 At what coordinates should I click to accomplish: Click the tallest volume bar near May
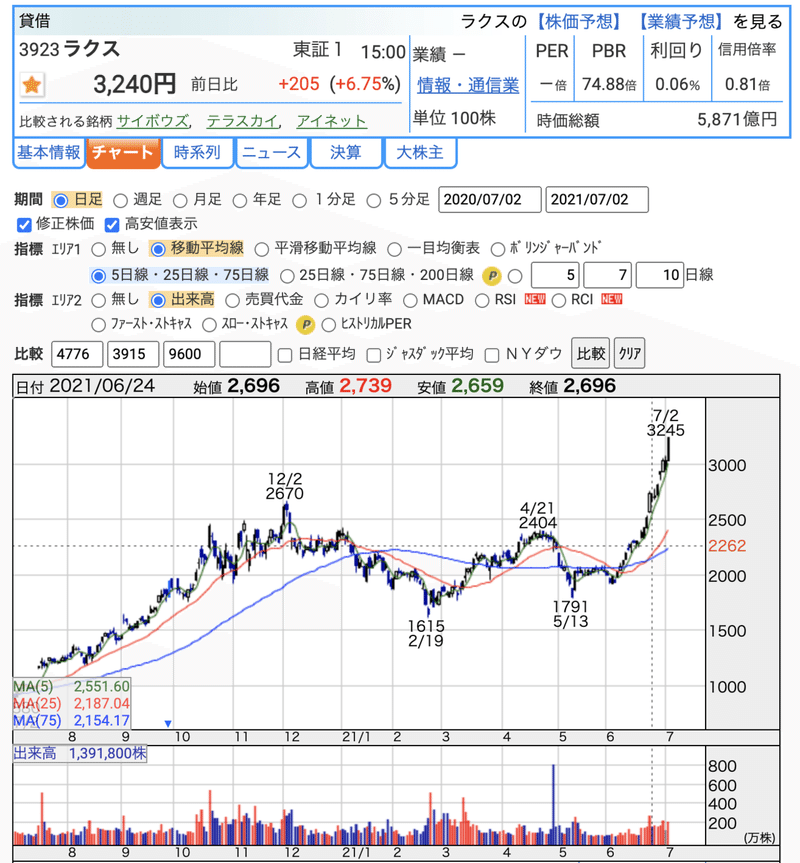553,804
